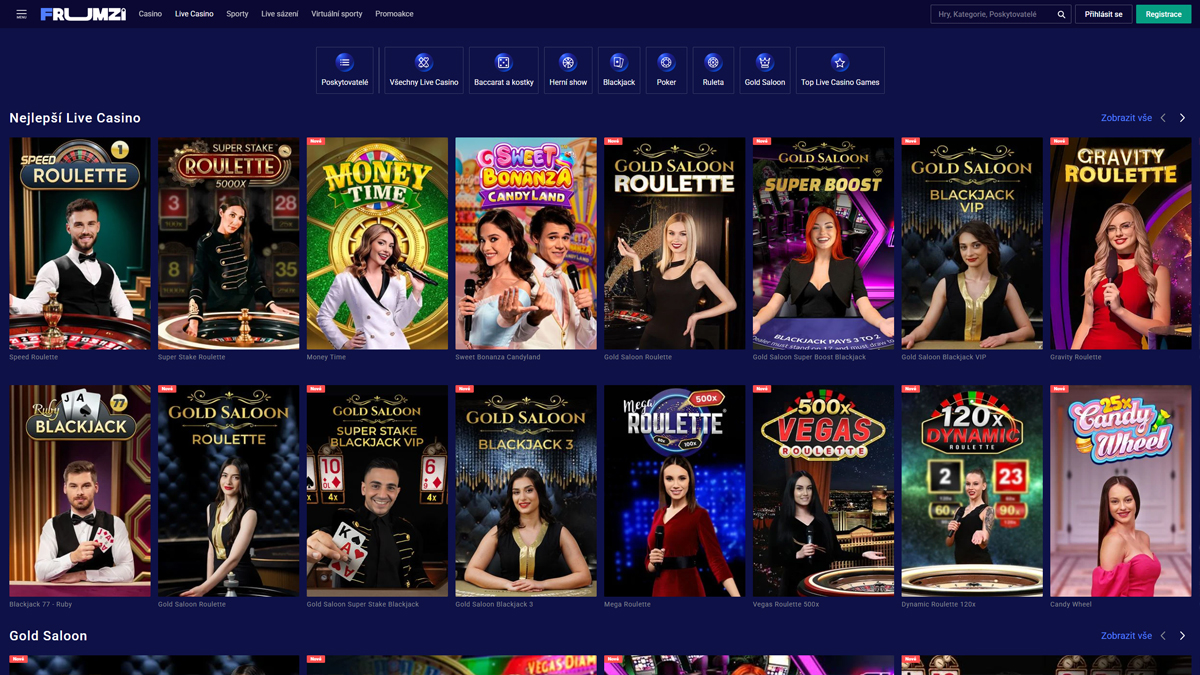Show next games in Nejlepší Live Casino
The width and height of the screenshot is (1200, 675).
point(1182,118)
